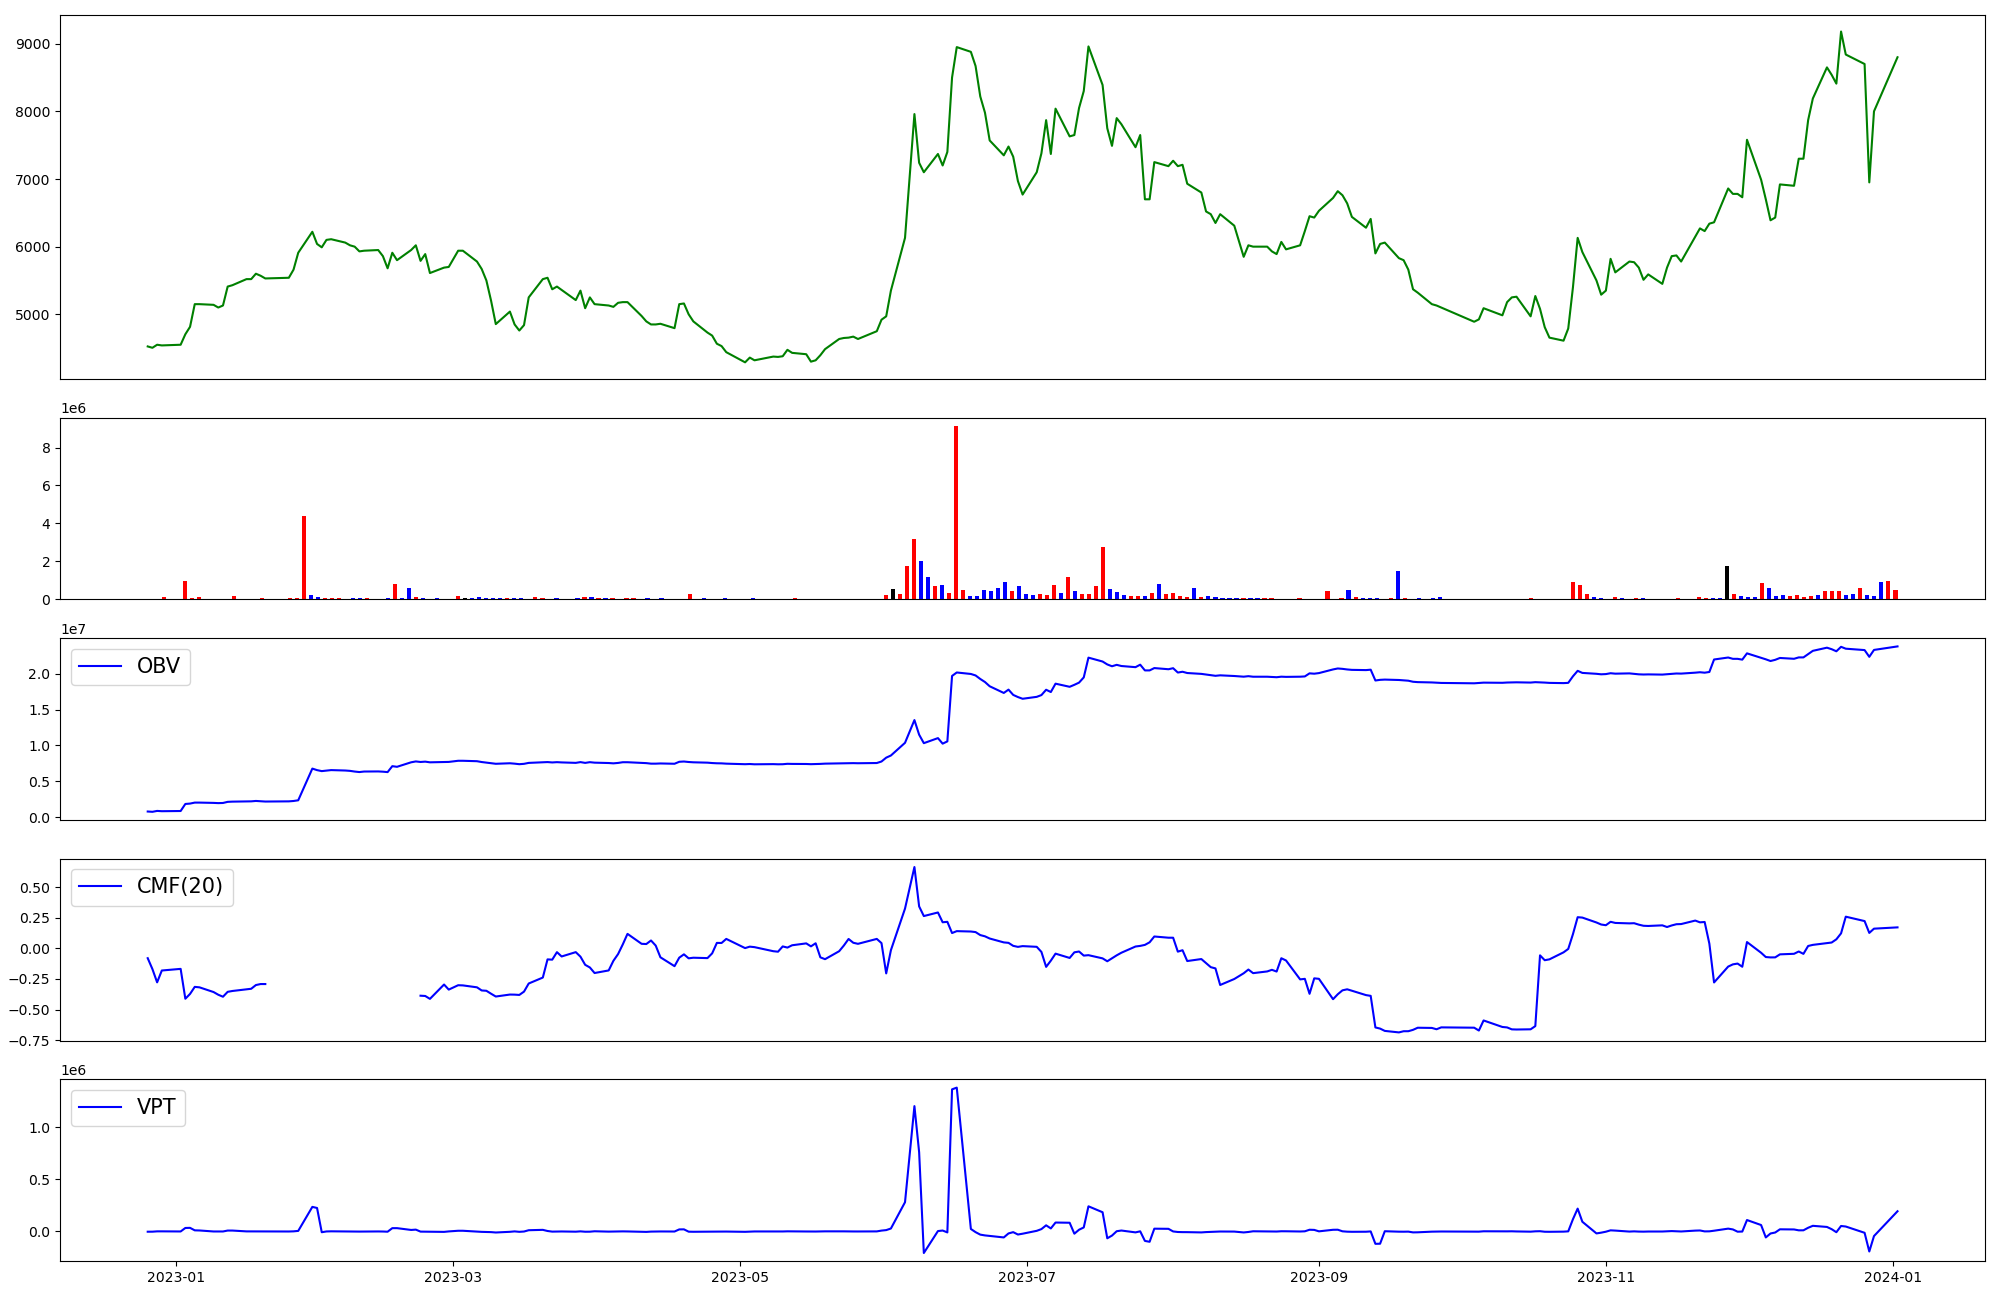The width and height of the screenshot is (2000, 1300).
Task: Click the 2023-09 x-axis tick label
Action: 1319,1277
